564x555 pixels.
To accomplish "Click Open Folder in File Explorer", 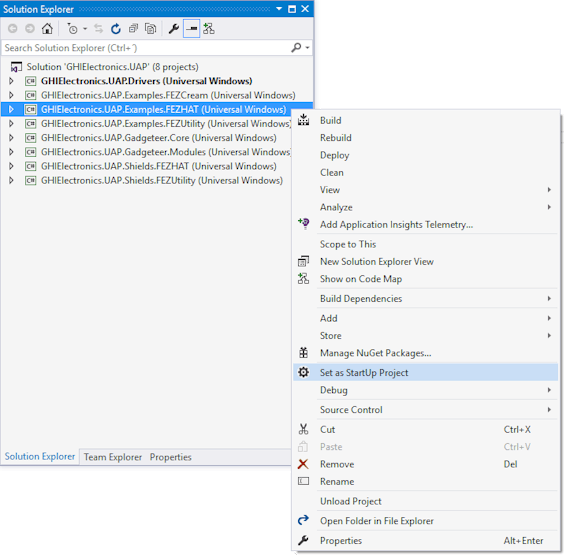I will (x=426, y=521).
